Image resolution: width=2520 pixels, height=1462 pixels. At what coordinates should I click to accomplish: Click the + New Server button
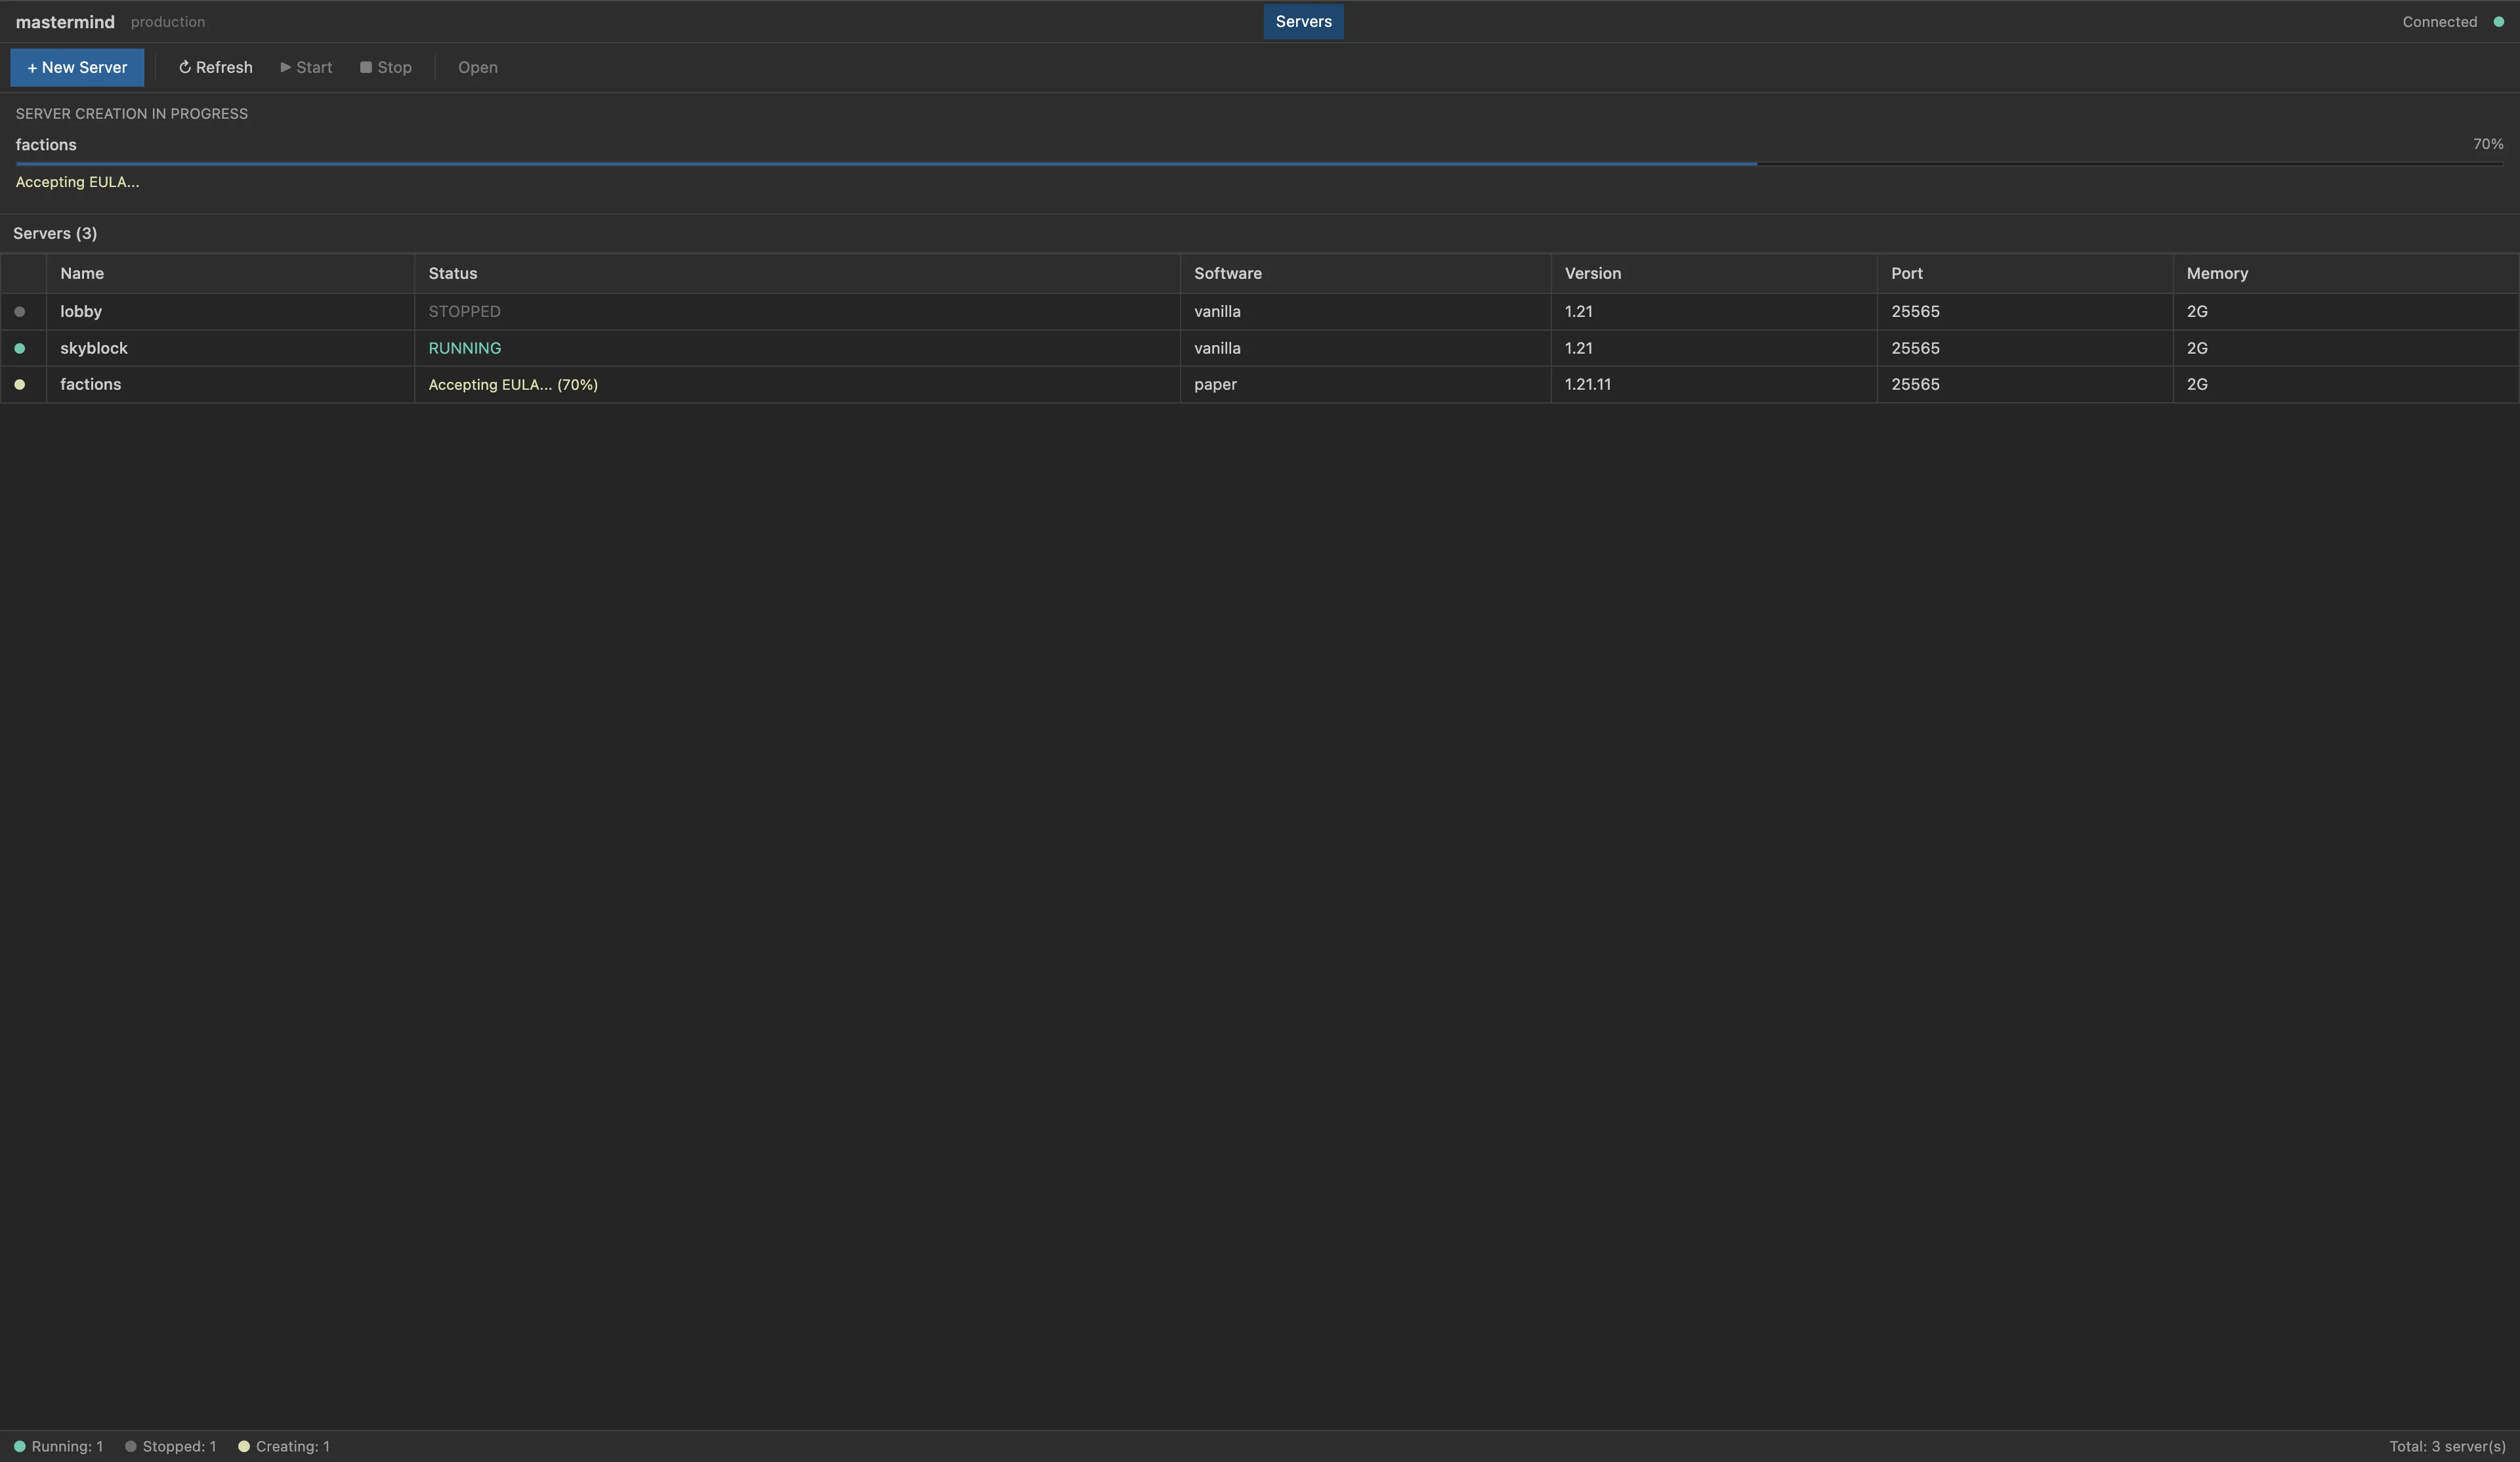[77, 67]
